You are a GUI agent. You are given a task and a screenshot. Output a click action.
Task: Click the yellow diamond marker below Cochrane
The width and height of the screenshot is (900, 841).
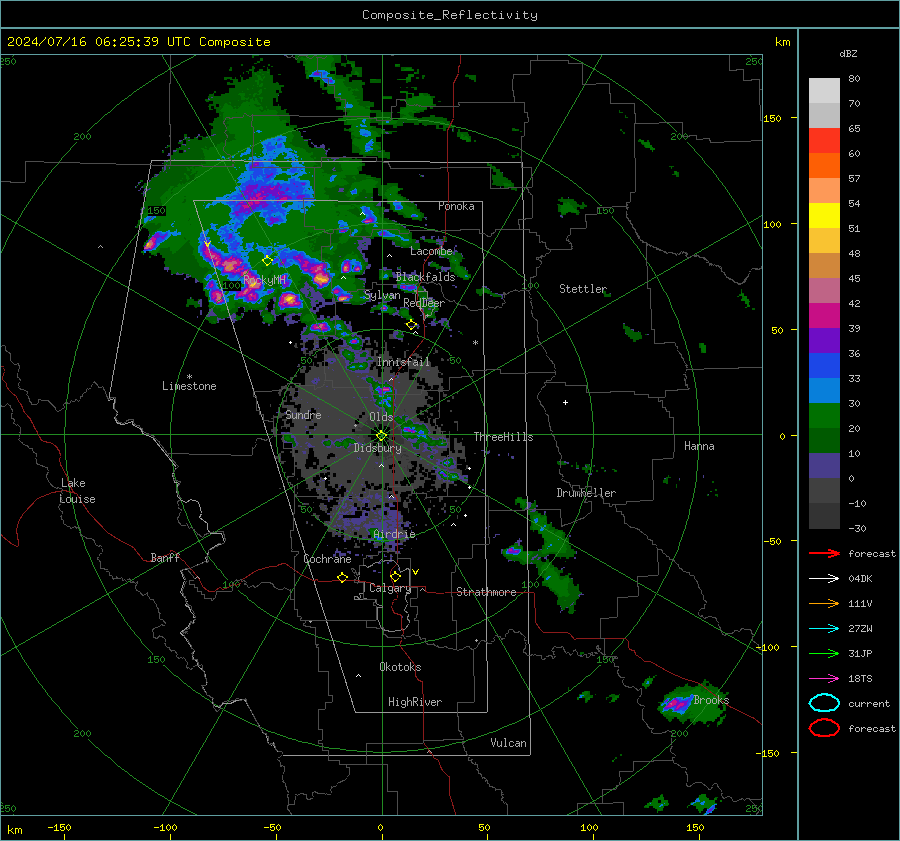tap(343, 577)
